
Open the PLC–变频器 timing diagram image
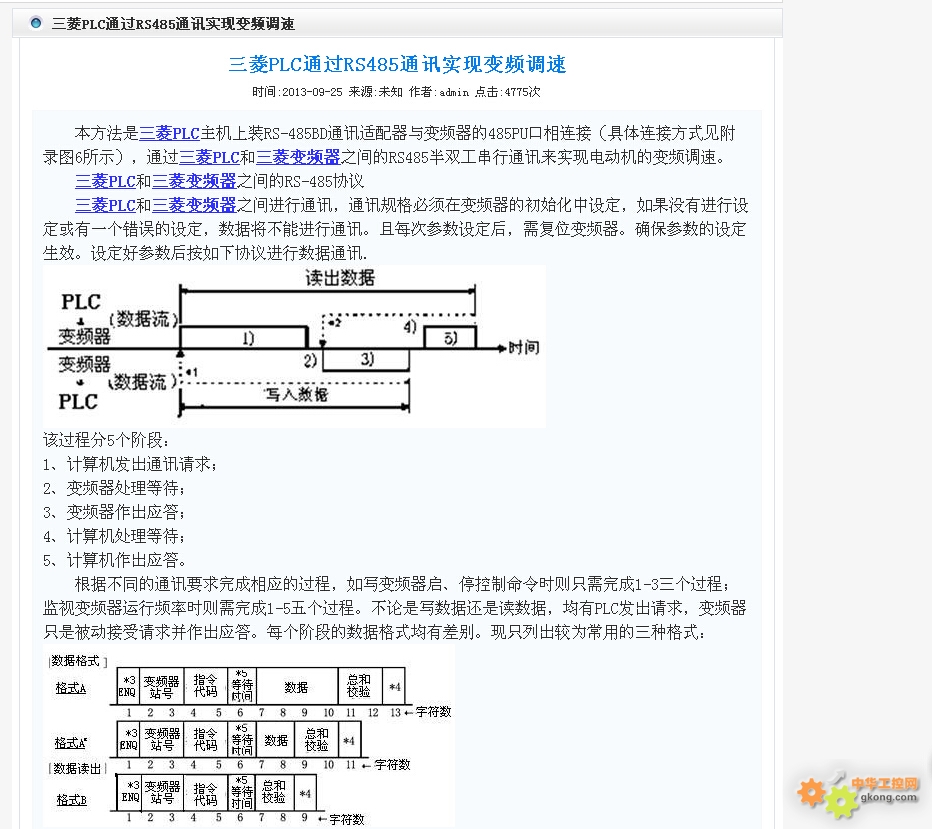294,346
